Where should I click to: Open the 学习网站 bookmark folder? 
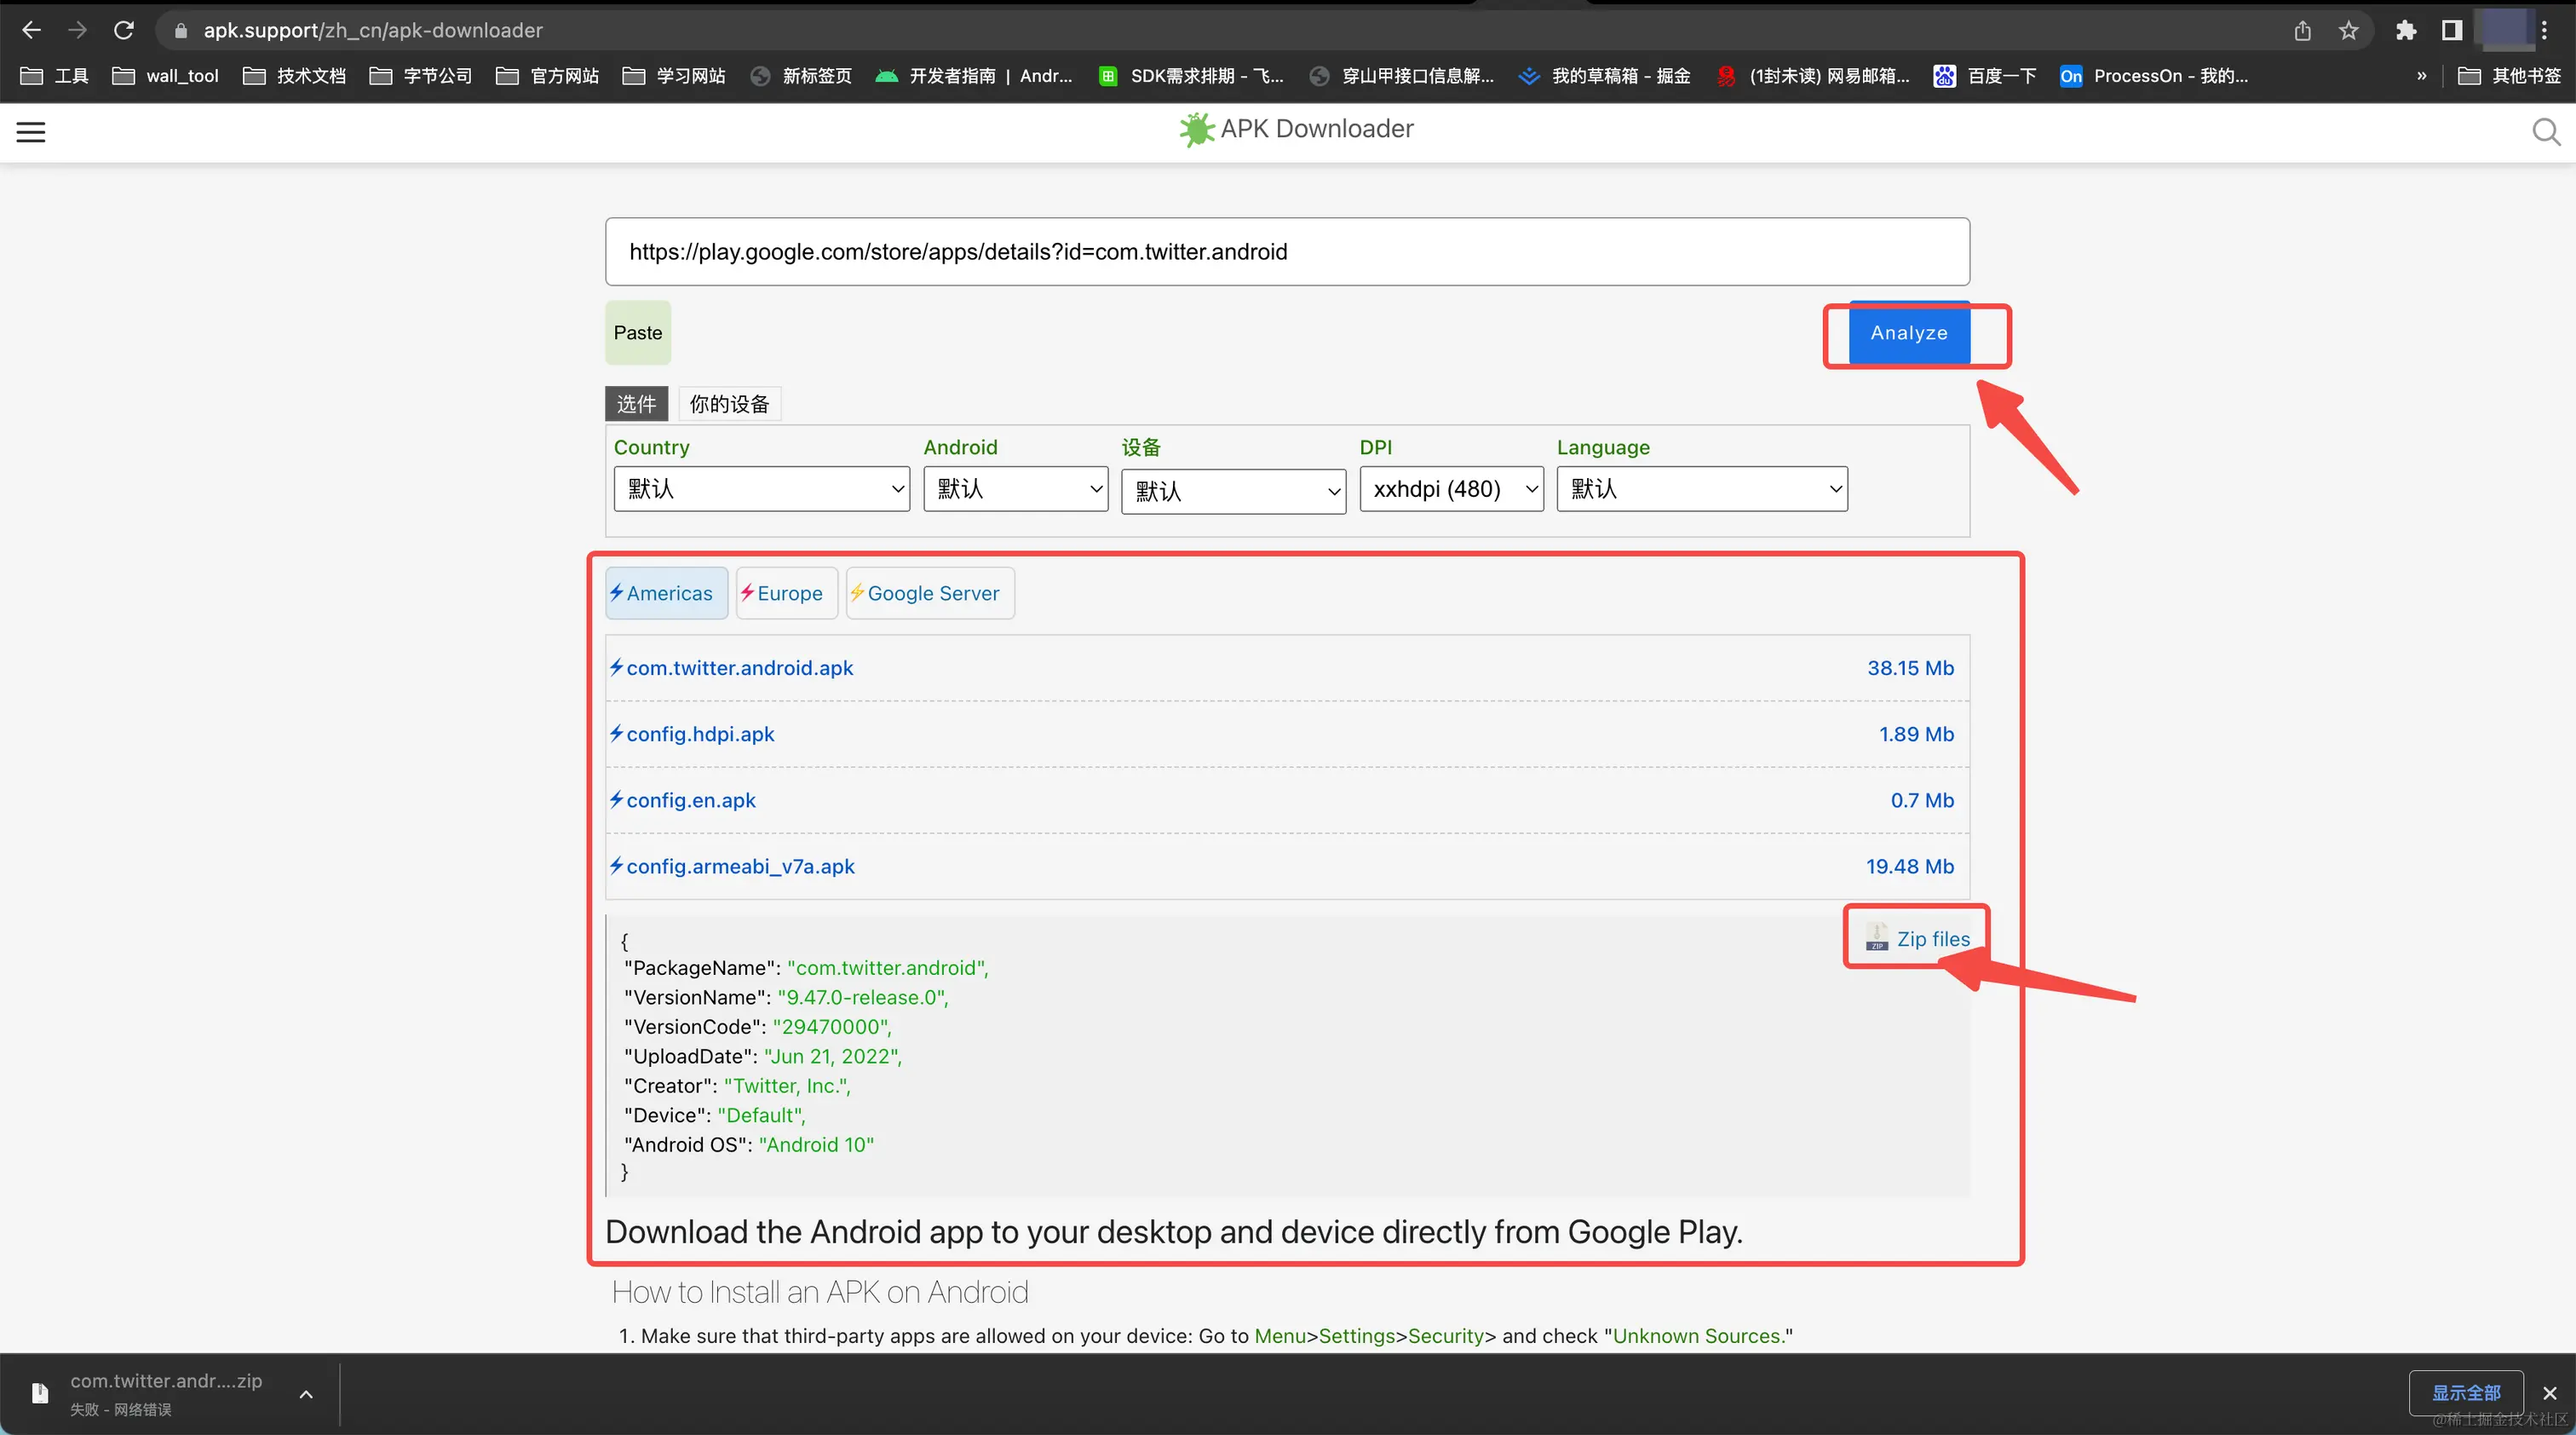674,76
